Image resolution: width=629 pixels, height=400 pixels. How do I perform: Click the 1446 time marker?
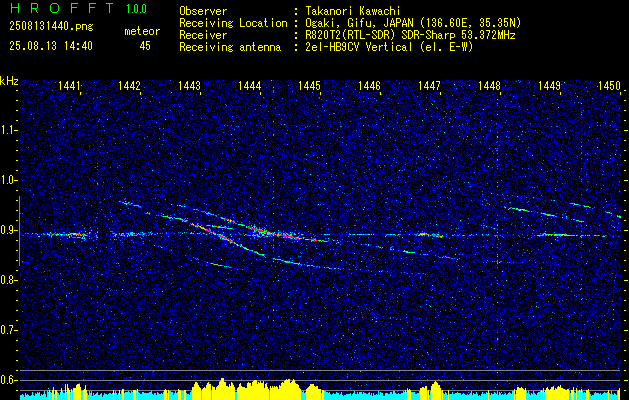tap(369, 86)
